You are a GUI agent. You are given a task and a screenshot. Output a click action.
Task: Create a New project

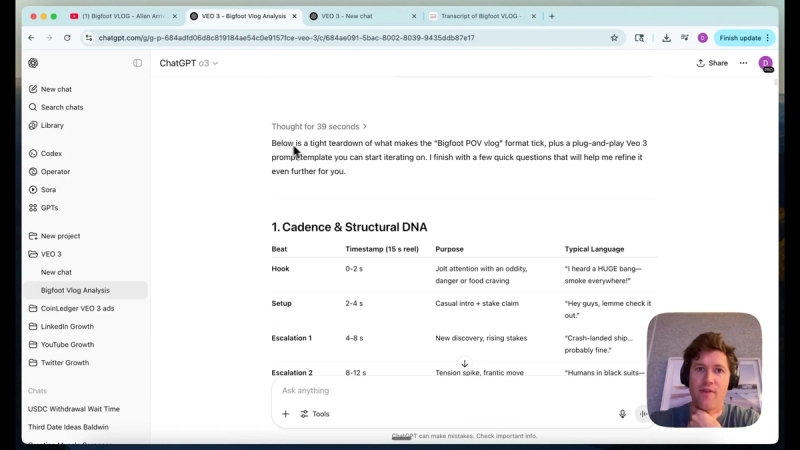[60, 236]
